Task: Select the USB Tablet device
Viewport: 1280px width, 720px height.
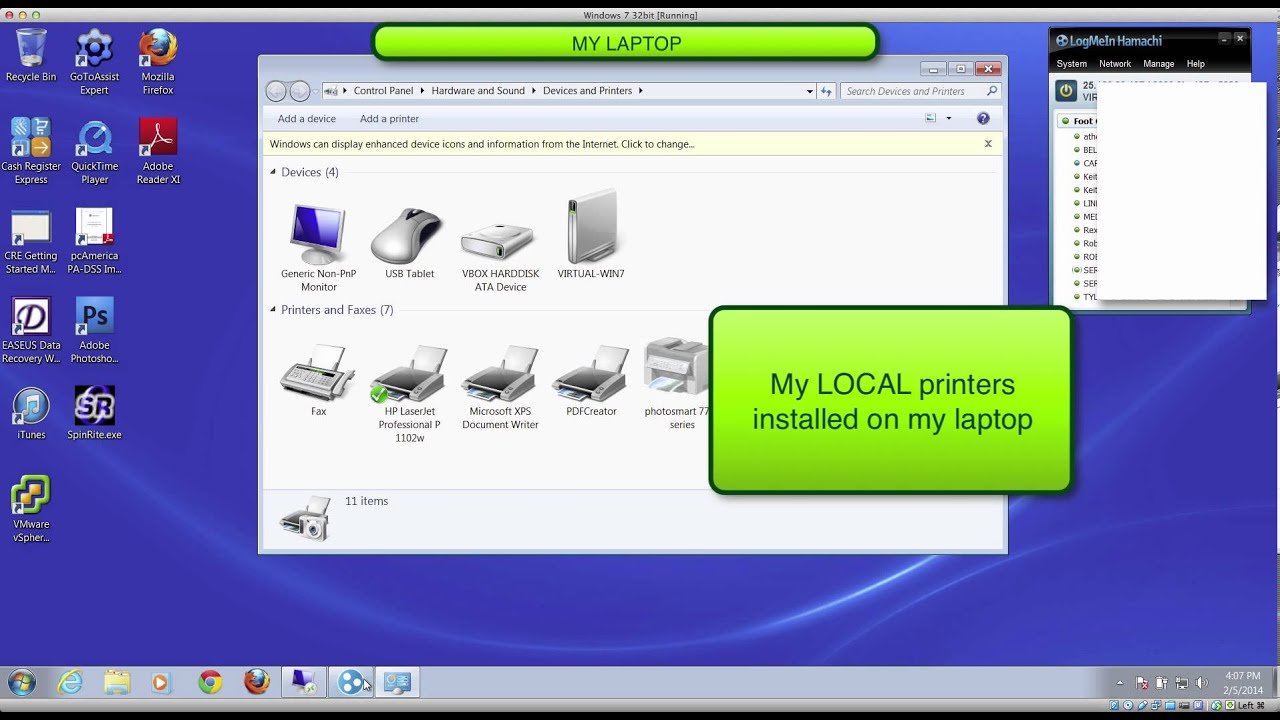Action: [x=409, y=243]
